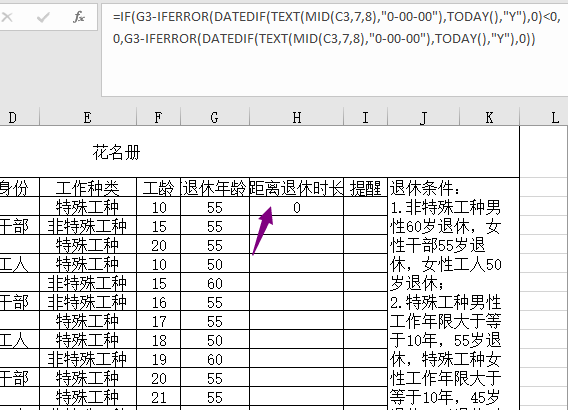The width and height of the screenshot is (568, 410).
Task: Select the 距离退休时长 header cell
Action: [296, 188]
